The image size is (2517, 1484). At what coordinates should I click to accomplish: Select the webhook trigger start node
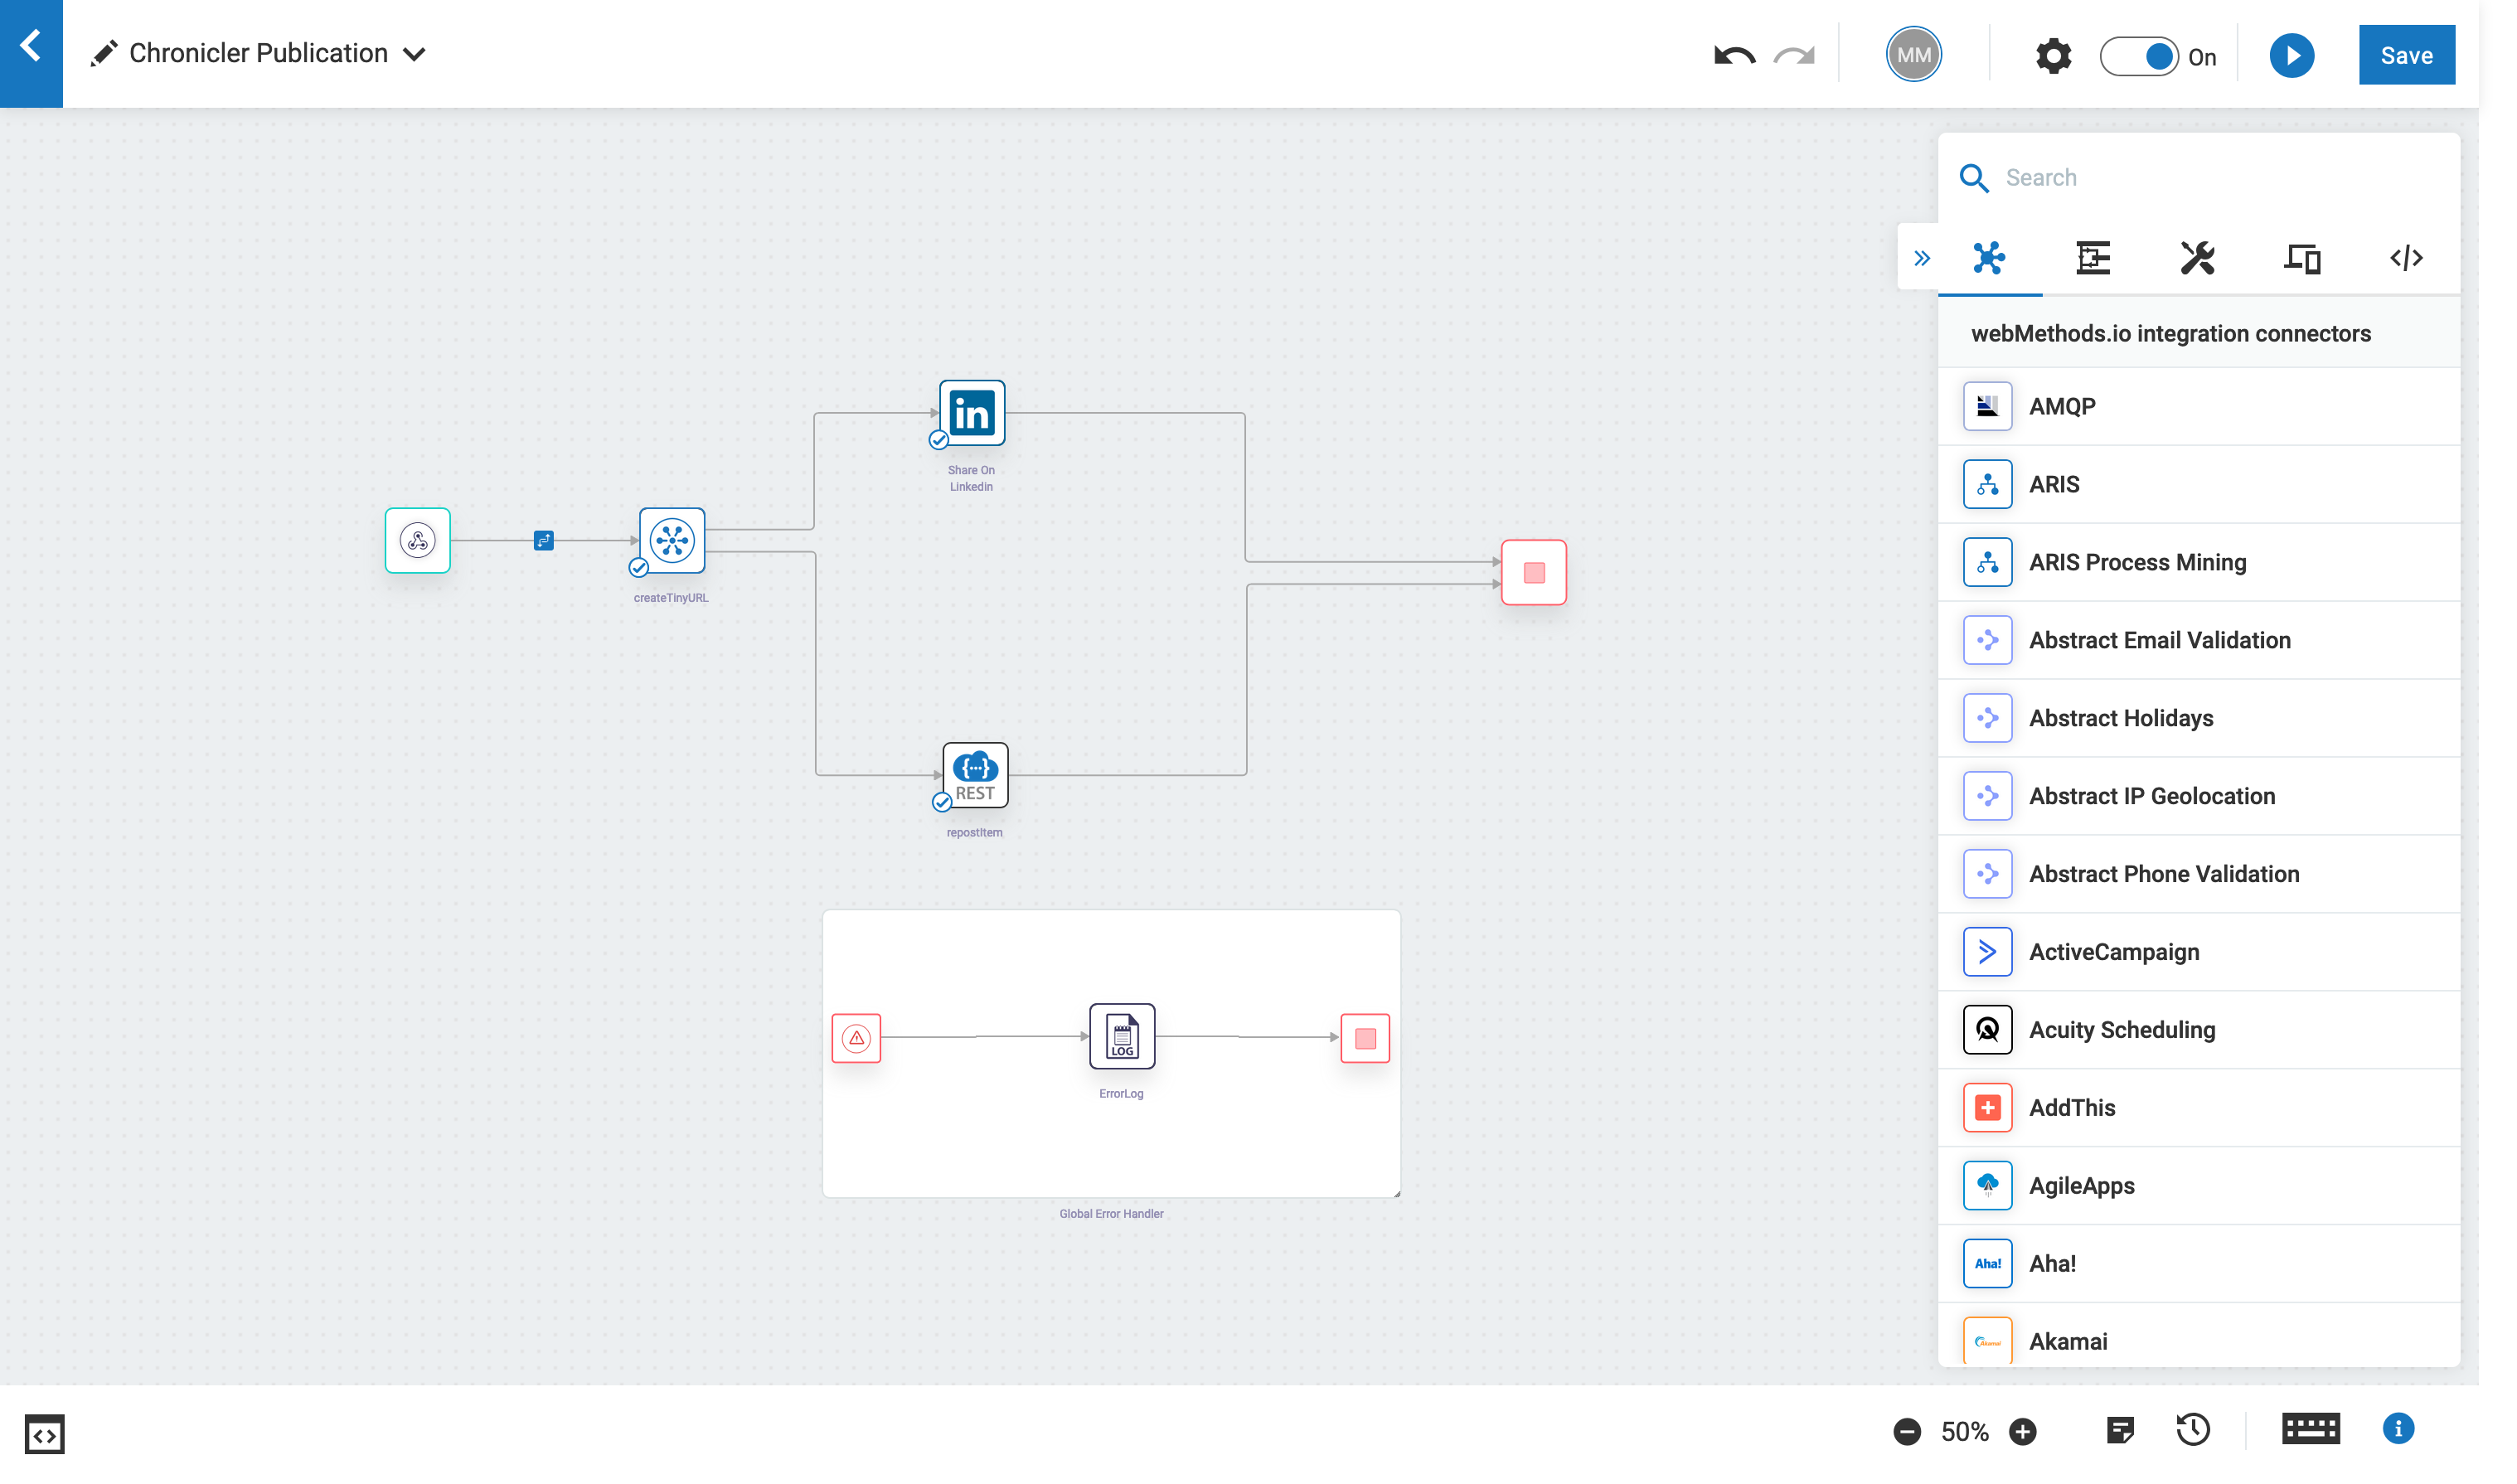point(417,540)
